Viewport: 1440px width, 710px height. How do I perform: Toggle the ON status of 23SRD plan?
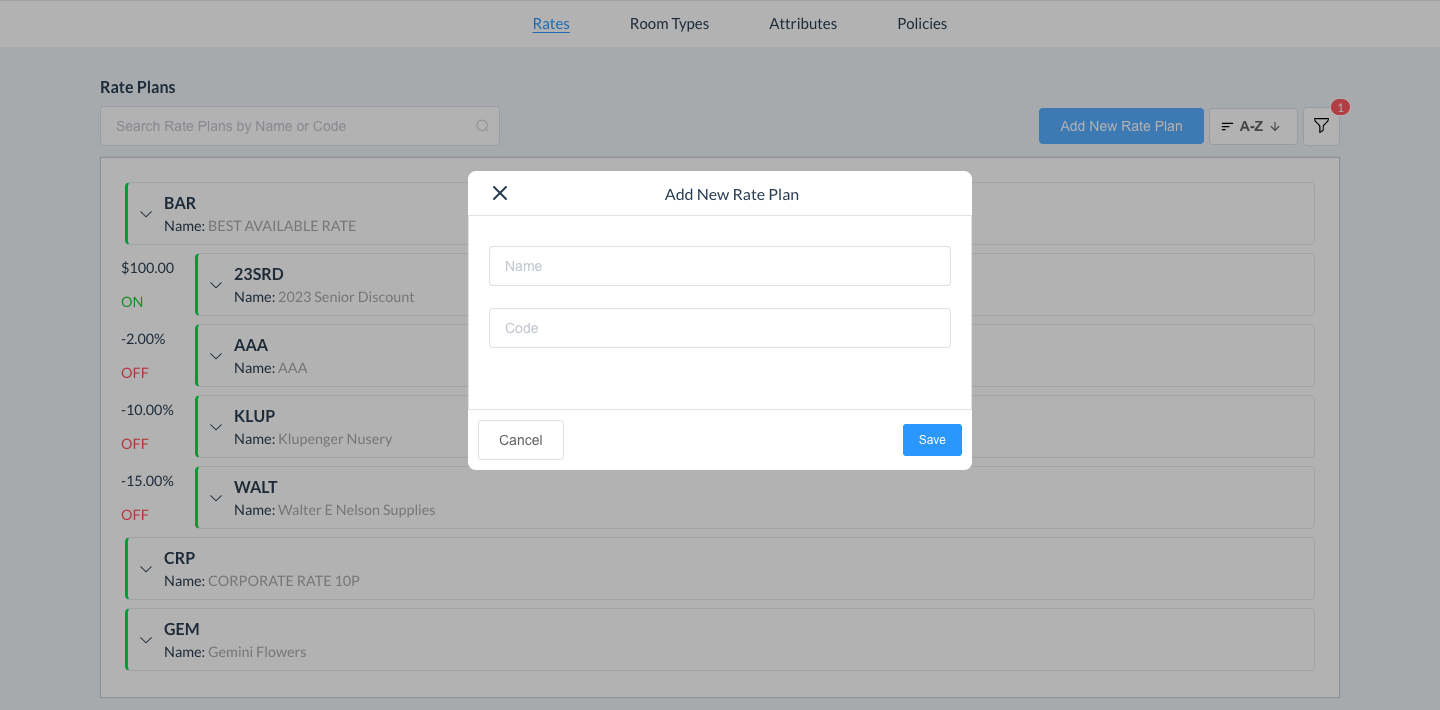[131, 301]
